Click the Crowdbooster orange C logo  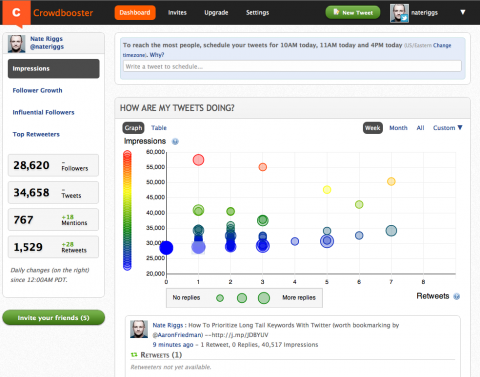pyautogui.click(x=16, y=13)
